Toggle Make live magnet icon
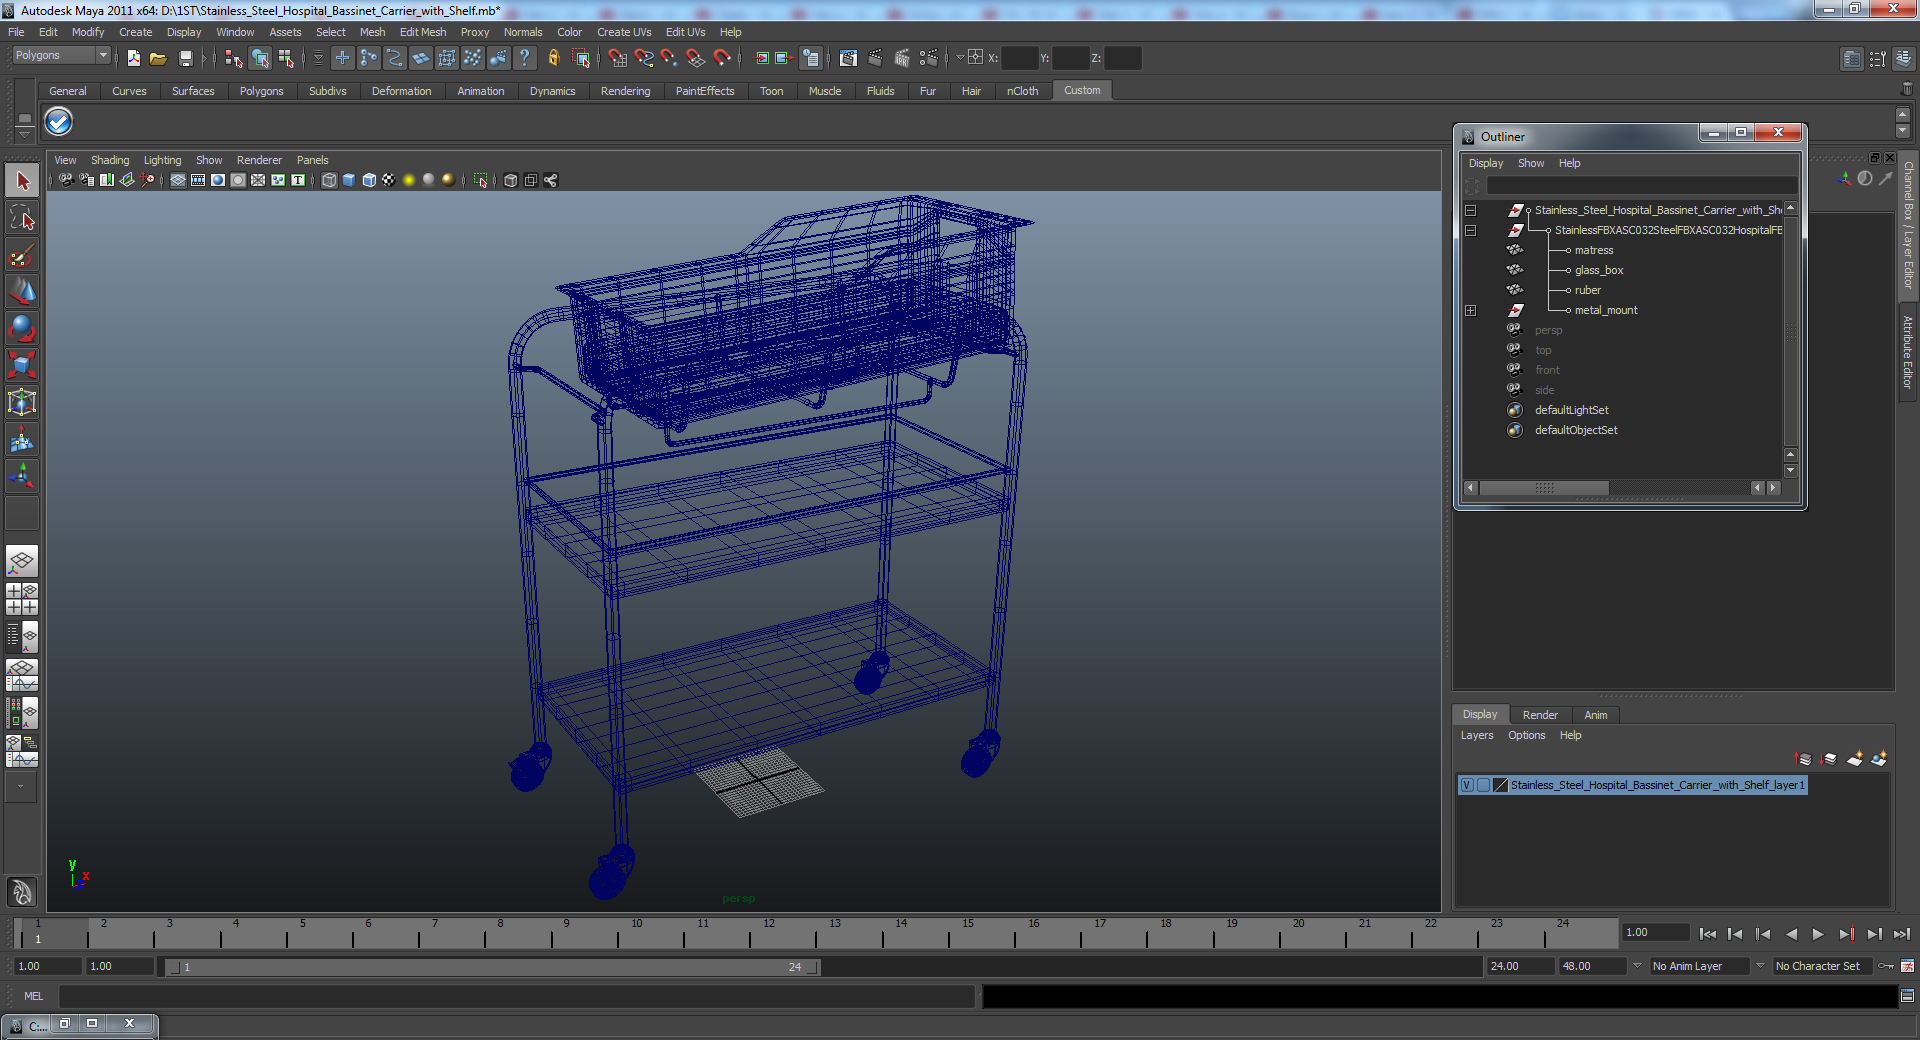Image resolution: width=1920 pixels, height=1040 pixels. [x=722, y=58]
